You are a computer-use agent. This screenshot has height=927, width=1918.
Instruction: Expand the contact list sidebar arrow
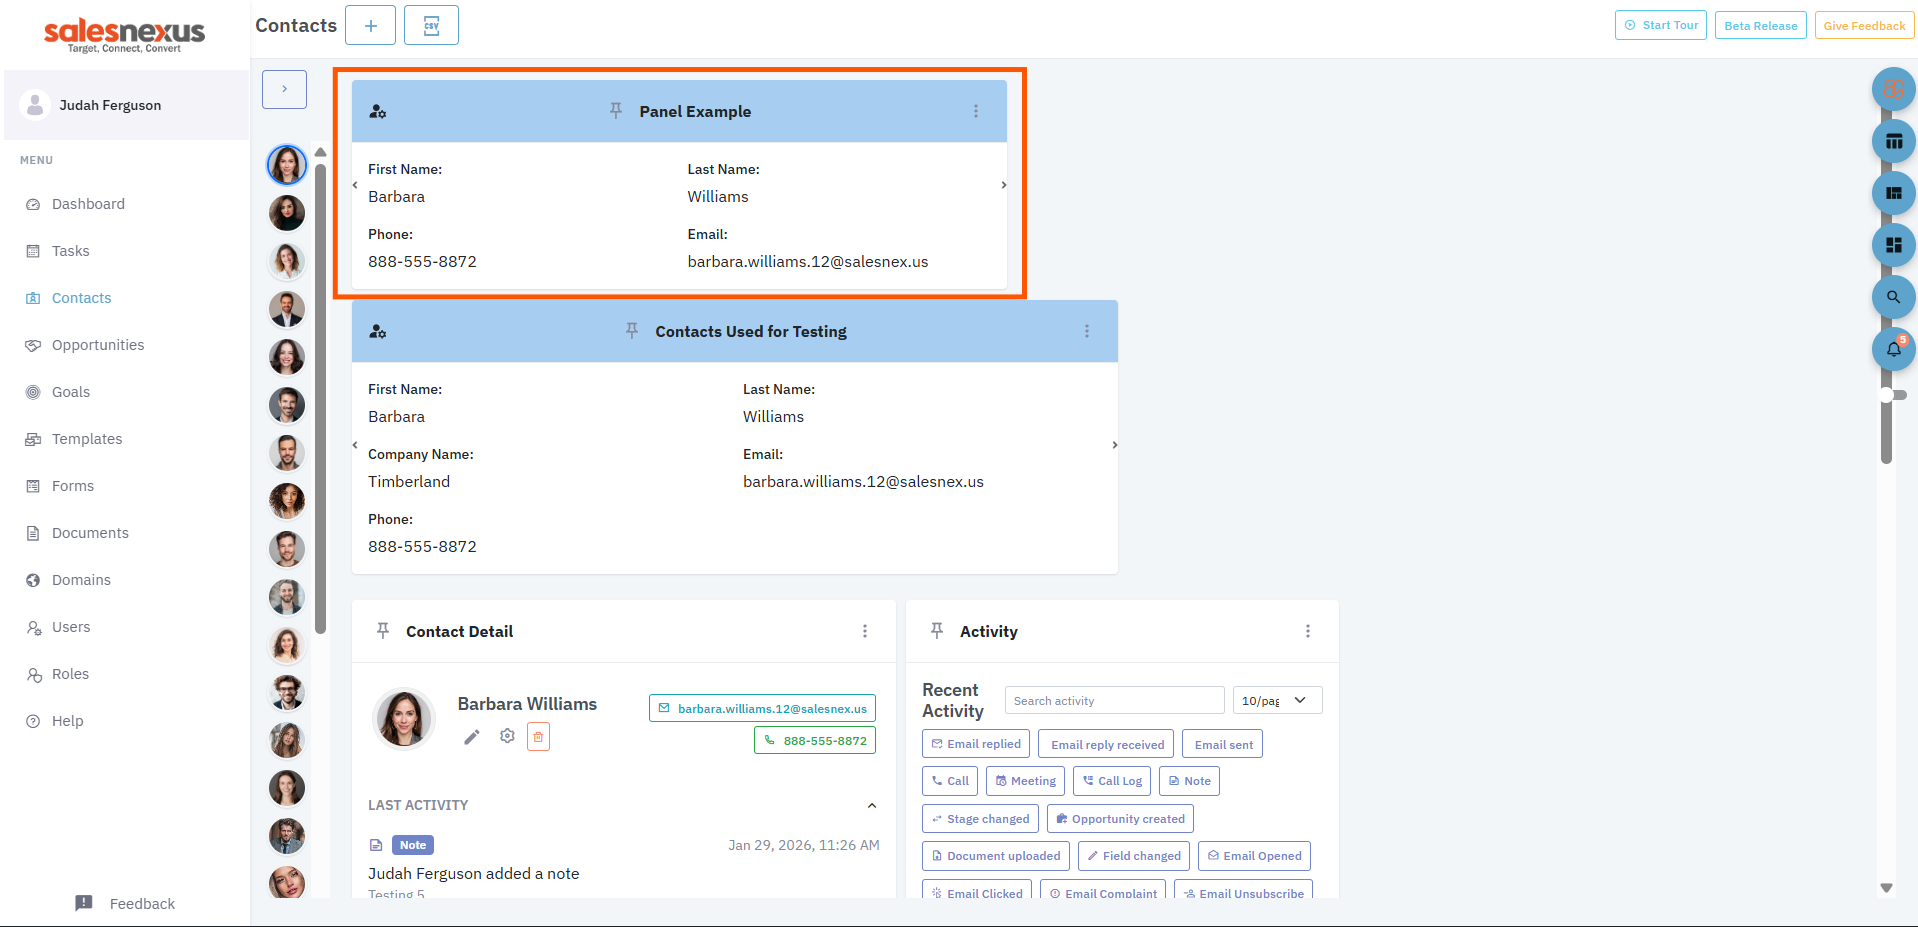[284, 89]
